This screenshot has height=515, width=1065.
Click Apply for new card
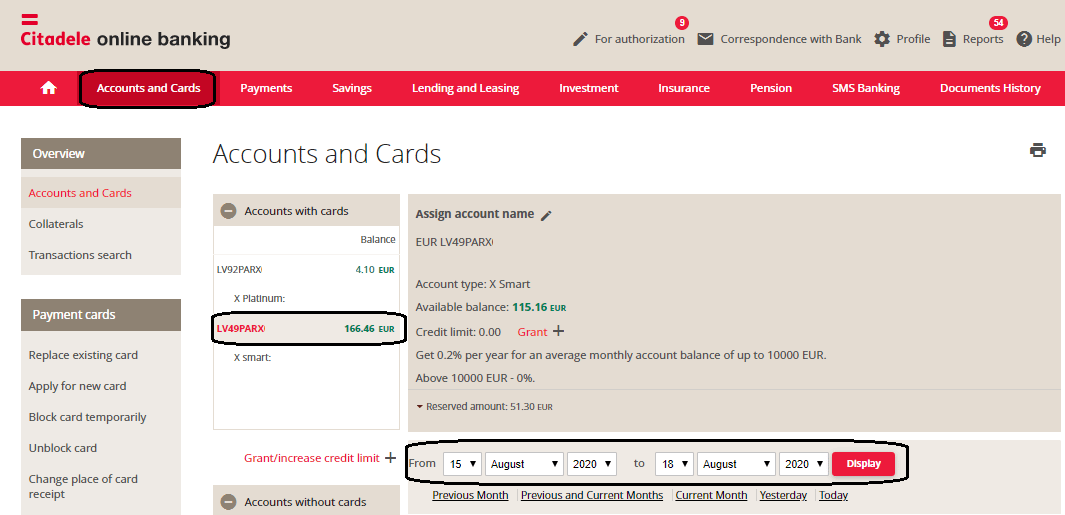77,386
